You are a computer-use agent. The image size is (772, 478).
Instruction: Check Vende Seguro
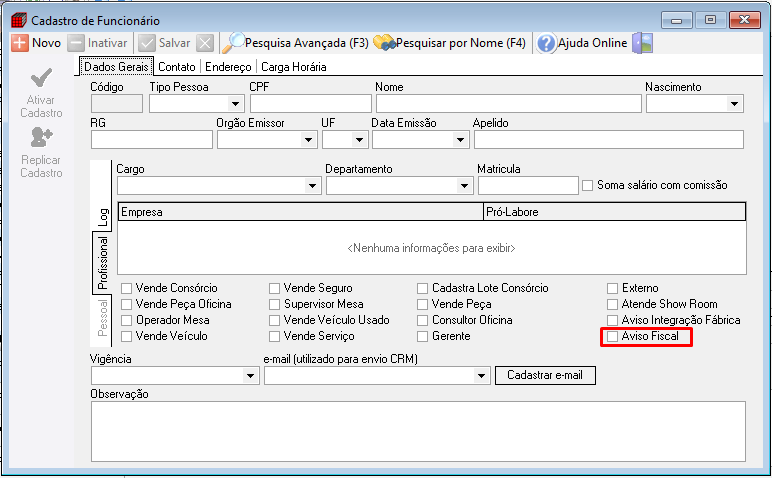pos(274,288)
